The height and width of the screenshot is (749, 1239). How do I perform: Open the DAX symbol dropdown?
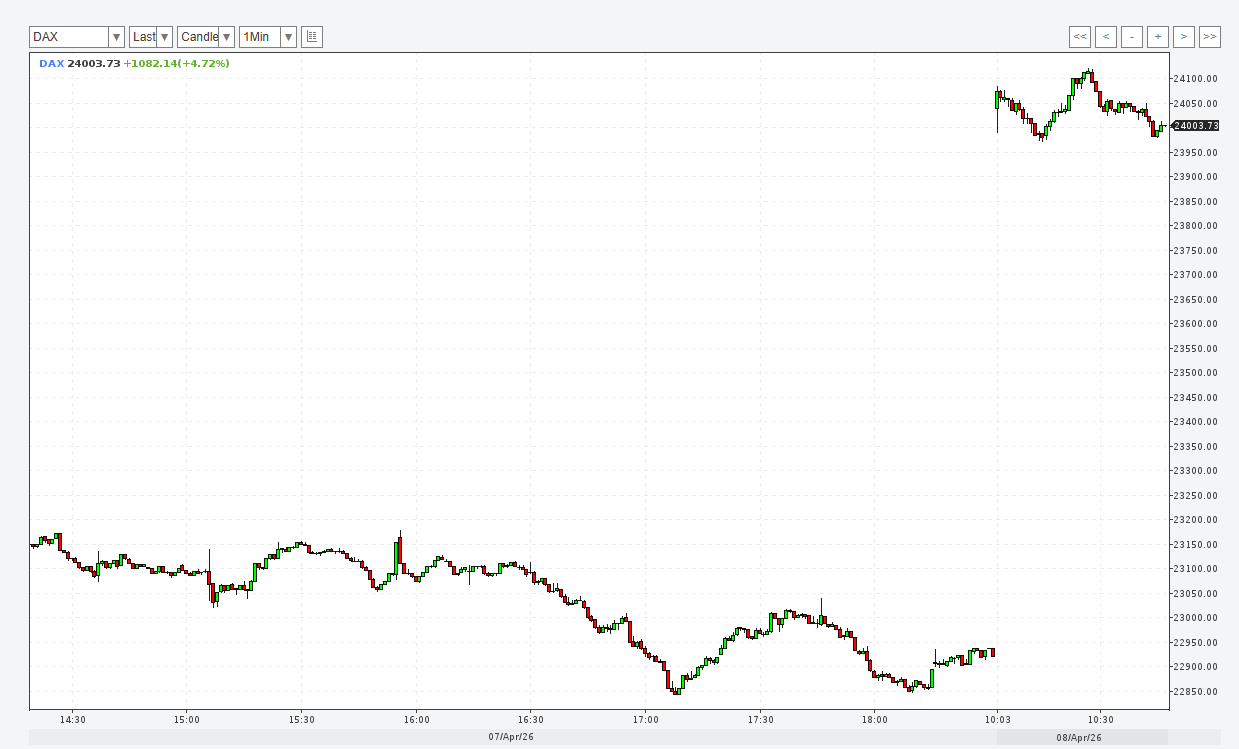pos(77,37)
